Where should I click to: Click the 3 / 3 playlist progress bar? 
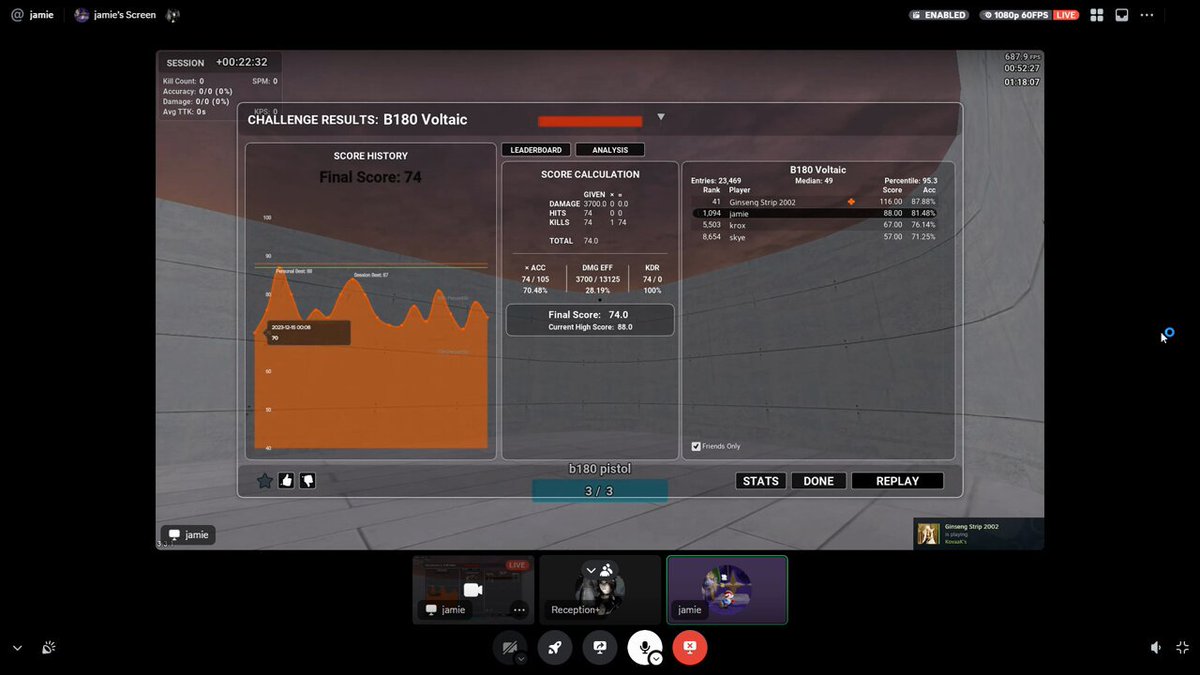coord(600,491)
